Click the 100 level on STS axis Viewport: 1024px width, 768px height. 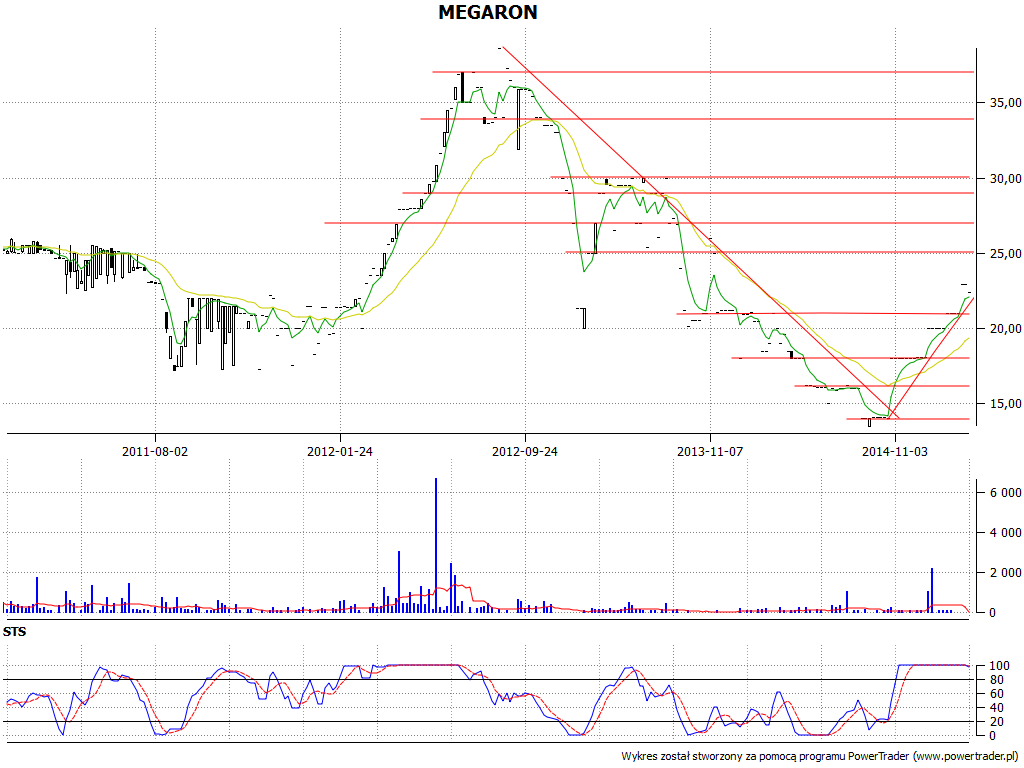(999, 666)
